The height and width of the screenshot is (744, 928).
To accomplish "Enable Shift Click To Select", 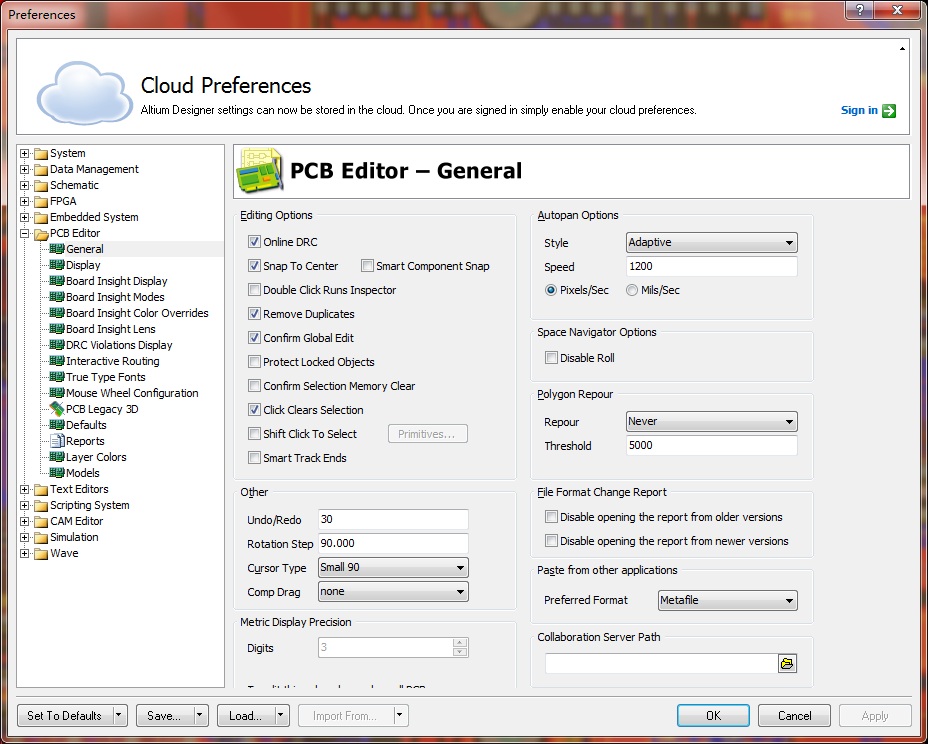I will pos(254,434).
